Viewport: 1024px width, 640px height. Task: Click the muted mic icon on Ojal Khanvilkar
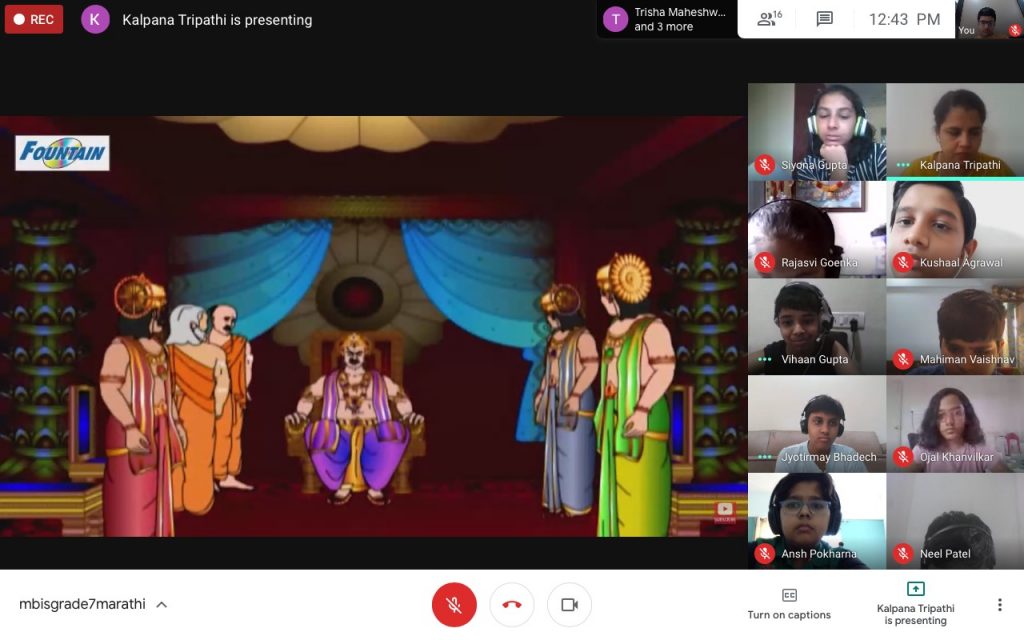[903, 456]
